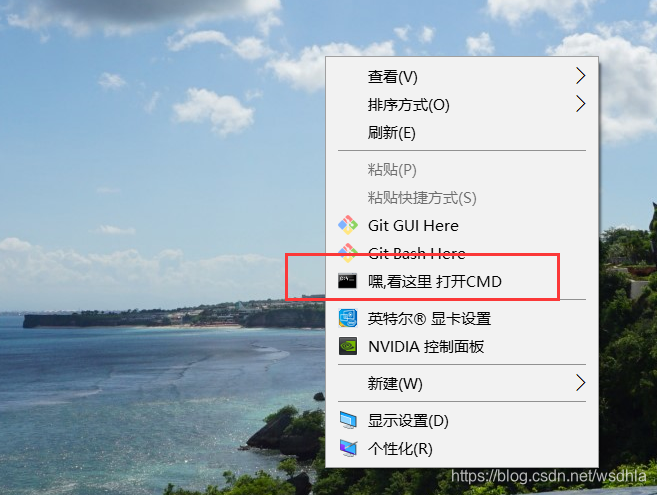Open NVIDIA 控制面板 entry
Image resolution: width=657 pixels, height=495 pixels.
[462, 347]
